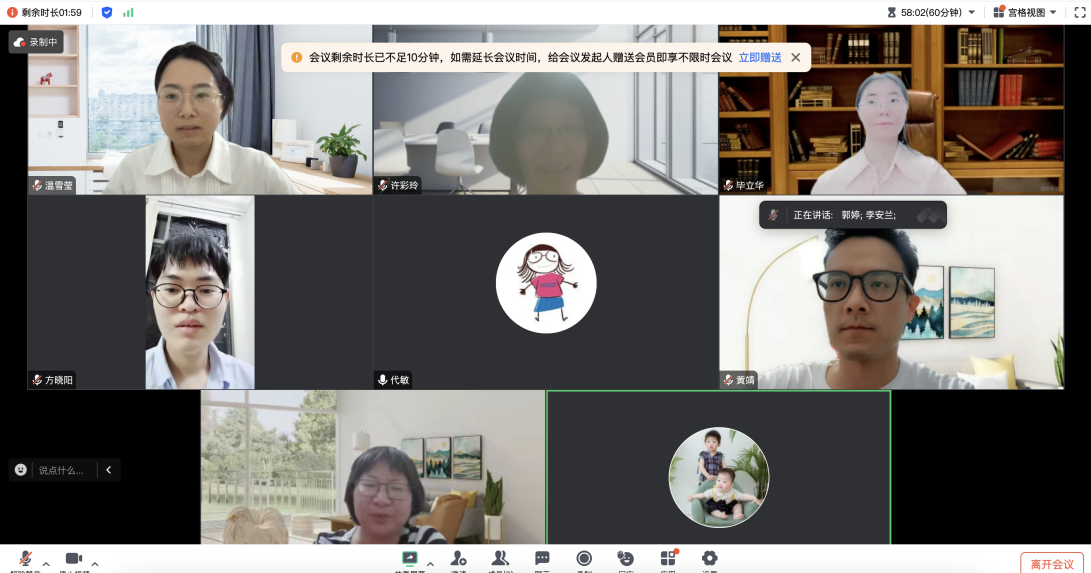Expand the 58:02 meeting timer dropdown
Viewport: 1091px width, 573px height.
pyautogui.click(x=971, y=12)
